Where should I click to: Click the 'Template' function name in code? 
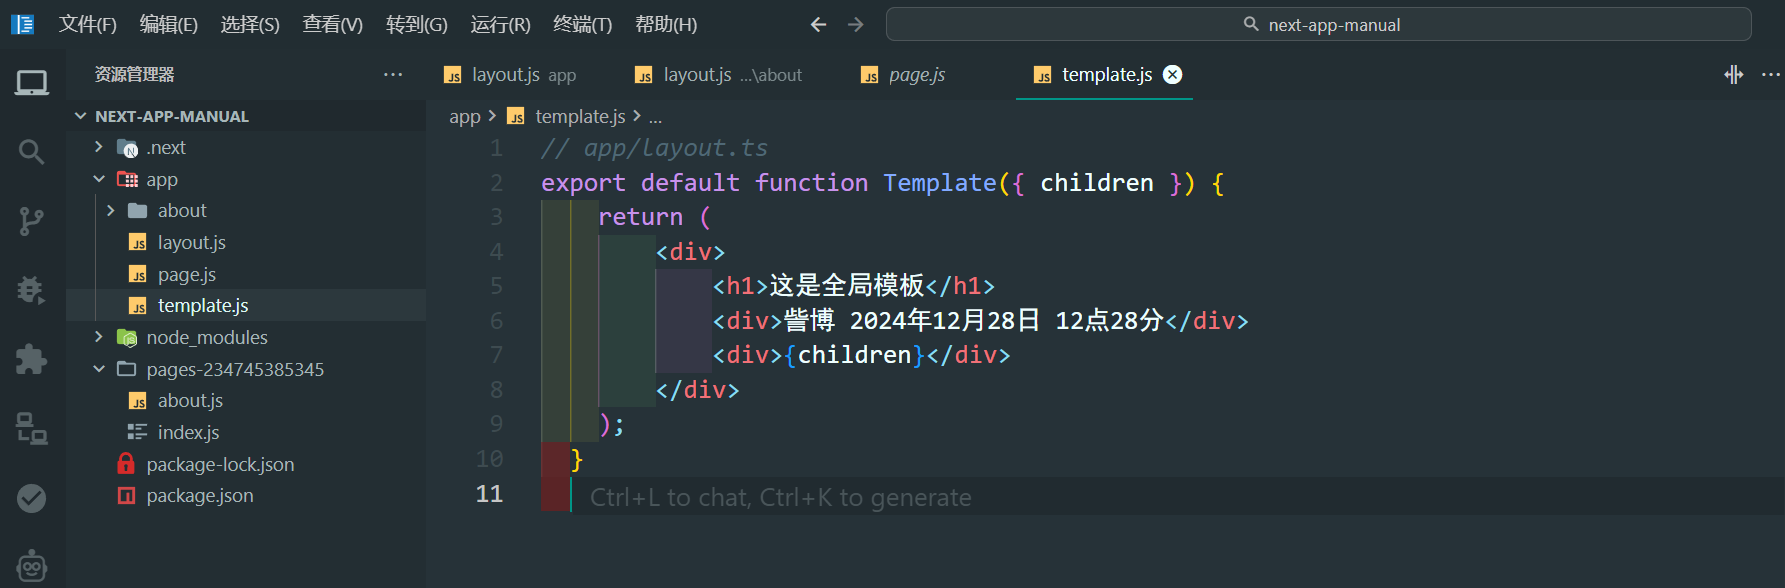point(940,183)
